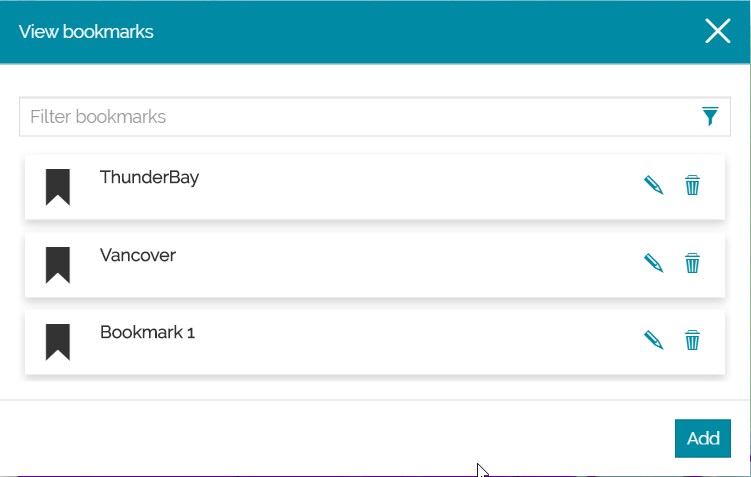Click the View bookmarks title text

(x=86, y=32)
